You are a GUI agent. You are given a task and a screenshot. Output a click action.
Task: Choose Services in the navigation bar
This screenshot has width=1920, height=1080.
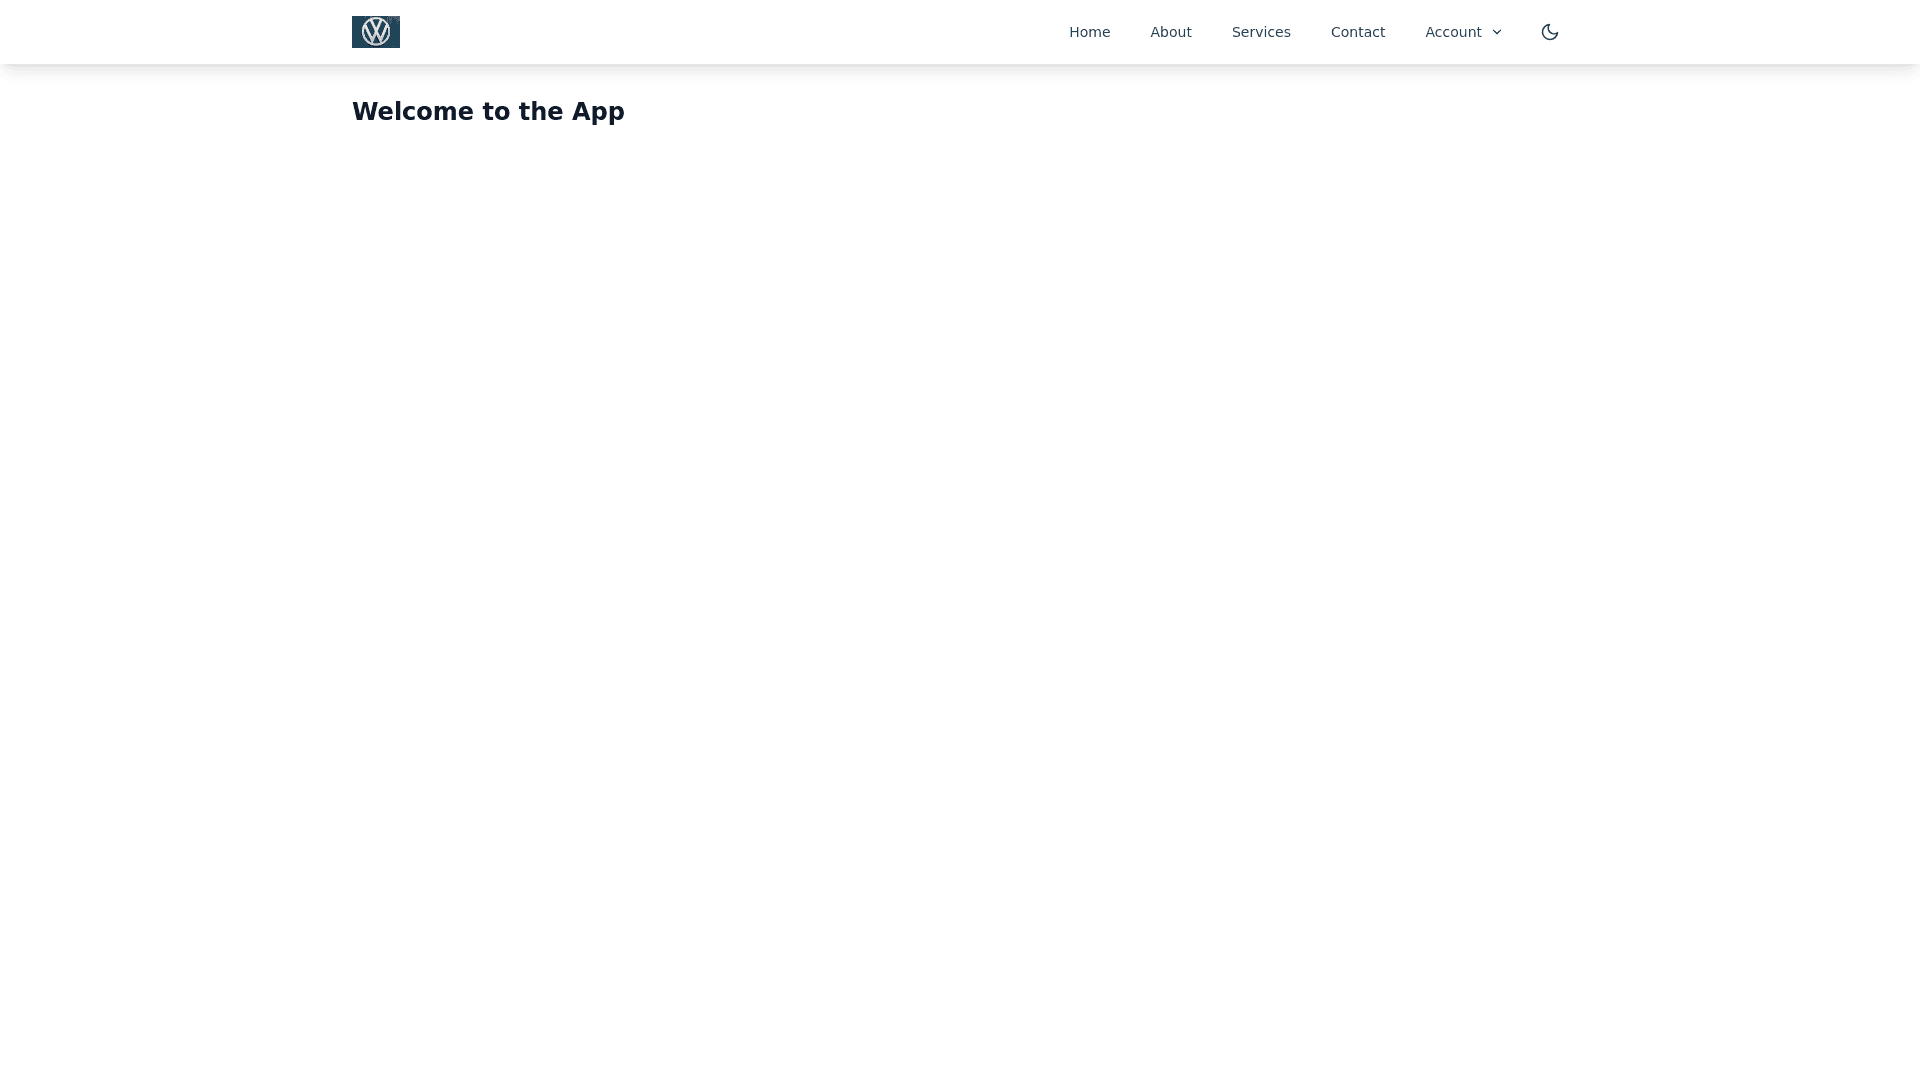click(1261, 32)
